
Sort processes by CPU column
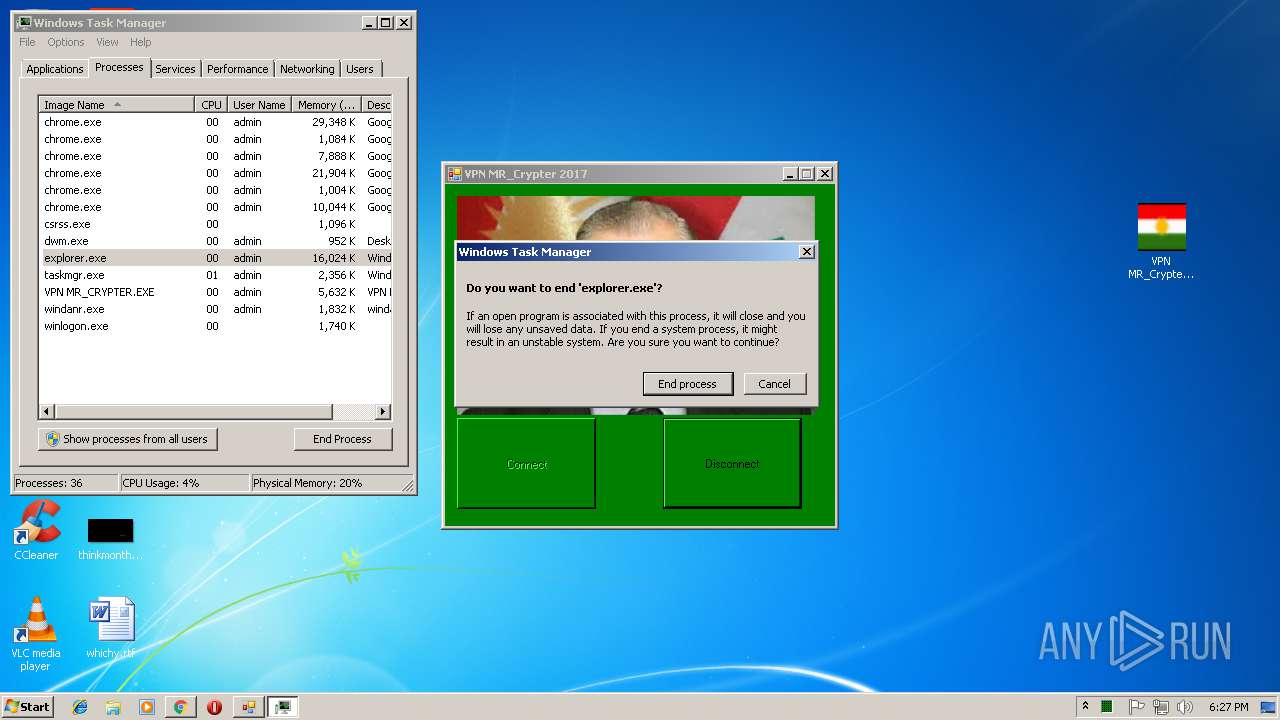pyautogui.click(x=211, y=105)
